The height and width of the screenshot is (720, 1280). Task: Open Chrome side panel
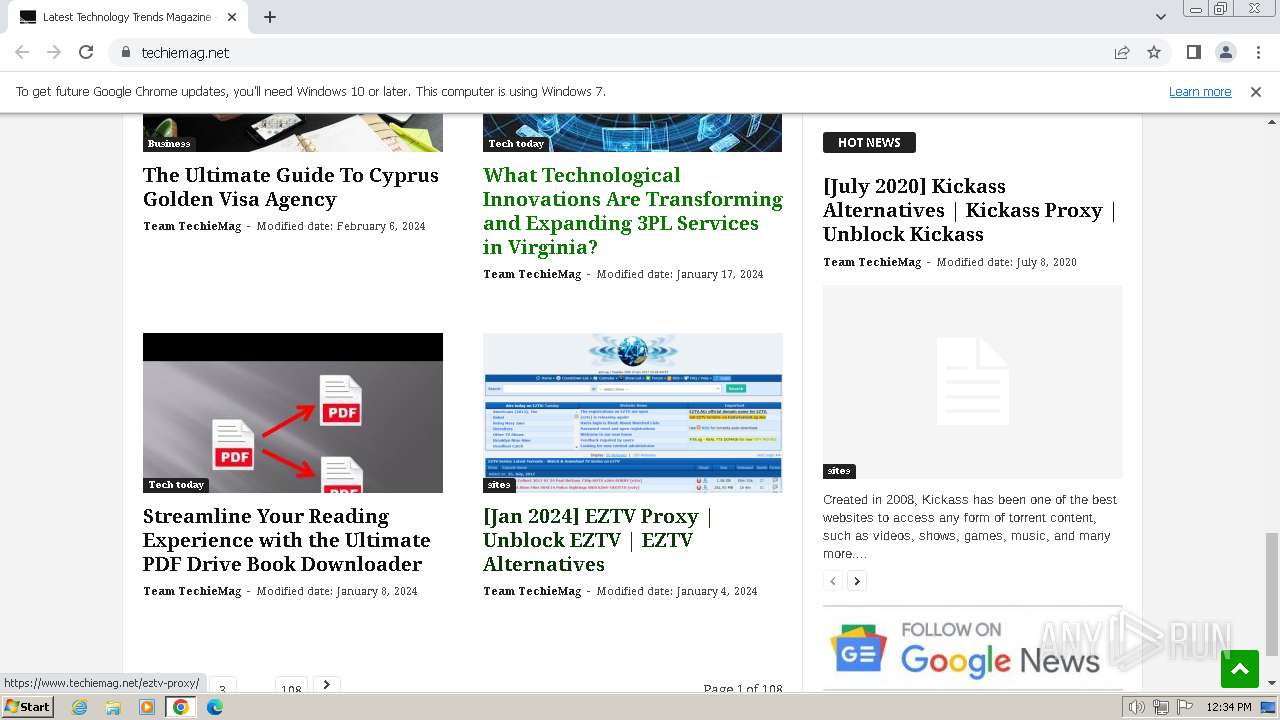coord(1193,52)
